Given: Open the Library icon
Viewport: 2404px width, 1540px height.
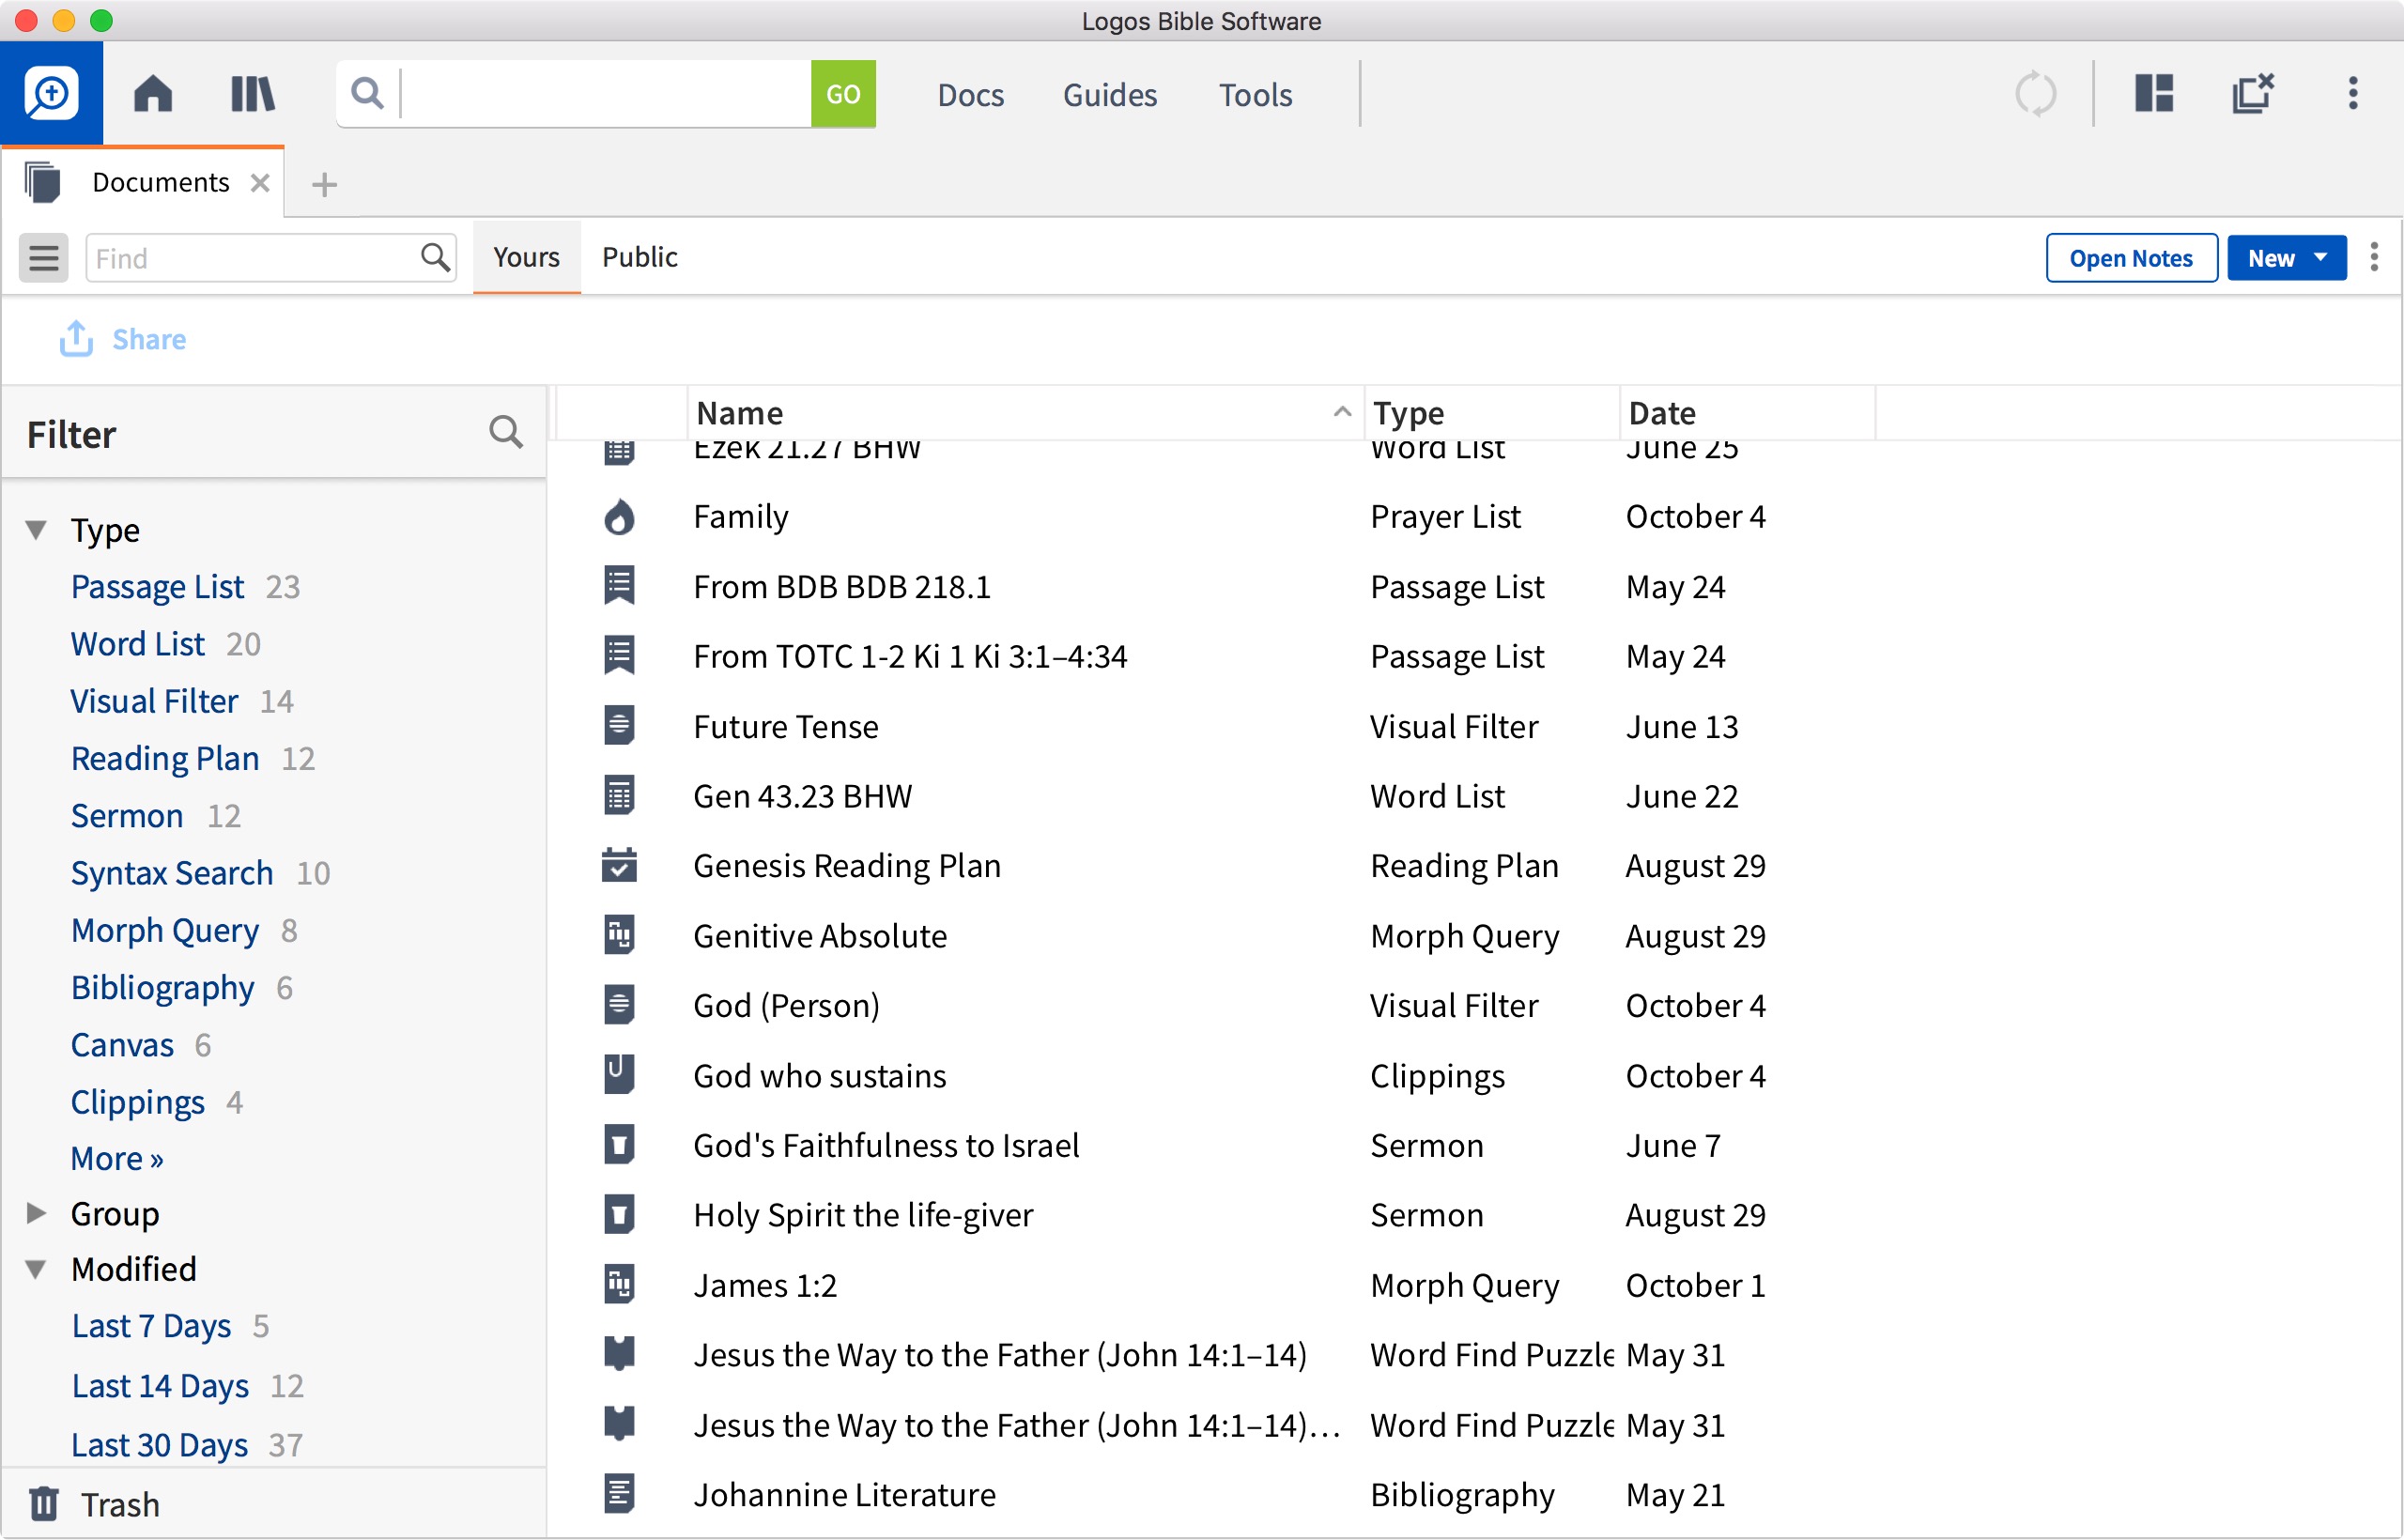Looking at the screenshot, I should (x=252, y=94).
